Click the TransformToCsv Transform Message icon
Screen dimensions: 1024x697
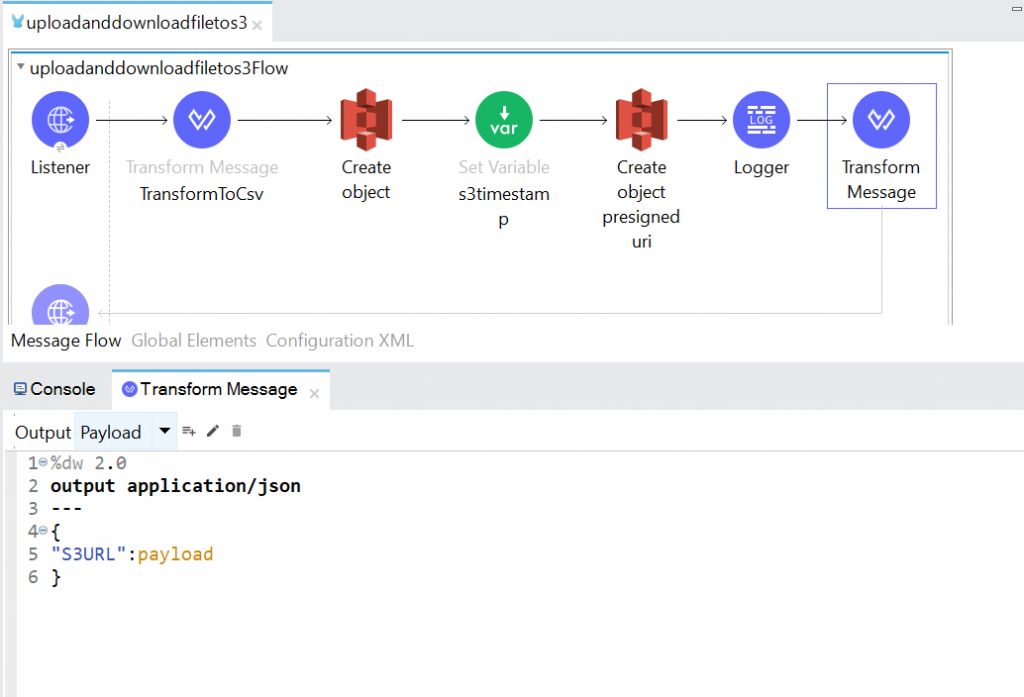(x=202, y=119)
